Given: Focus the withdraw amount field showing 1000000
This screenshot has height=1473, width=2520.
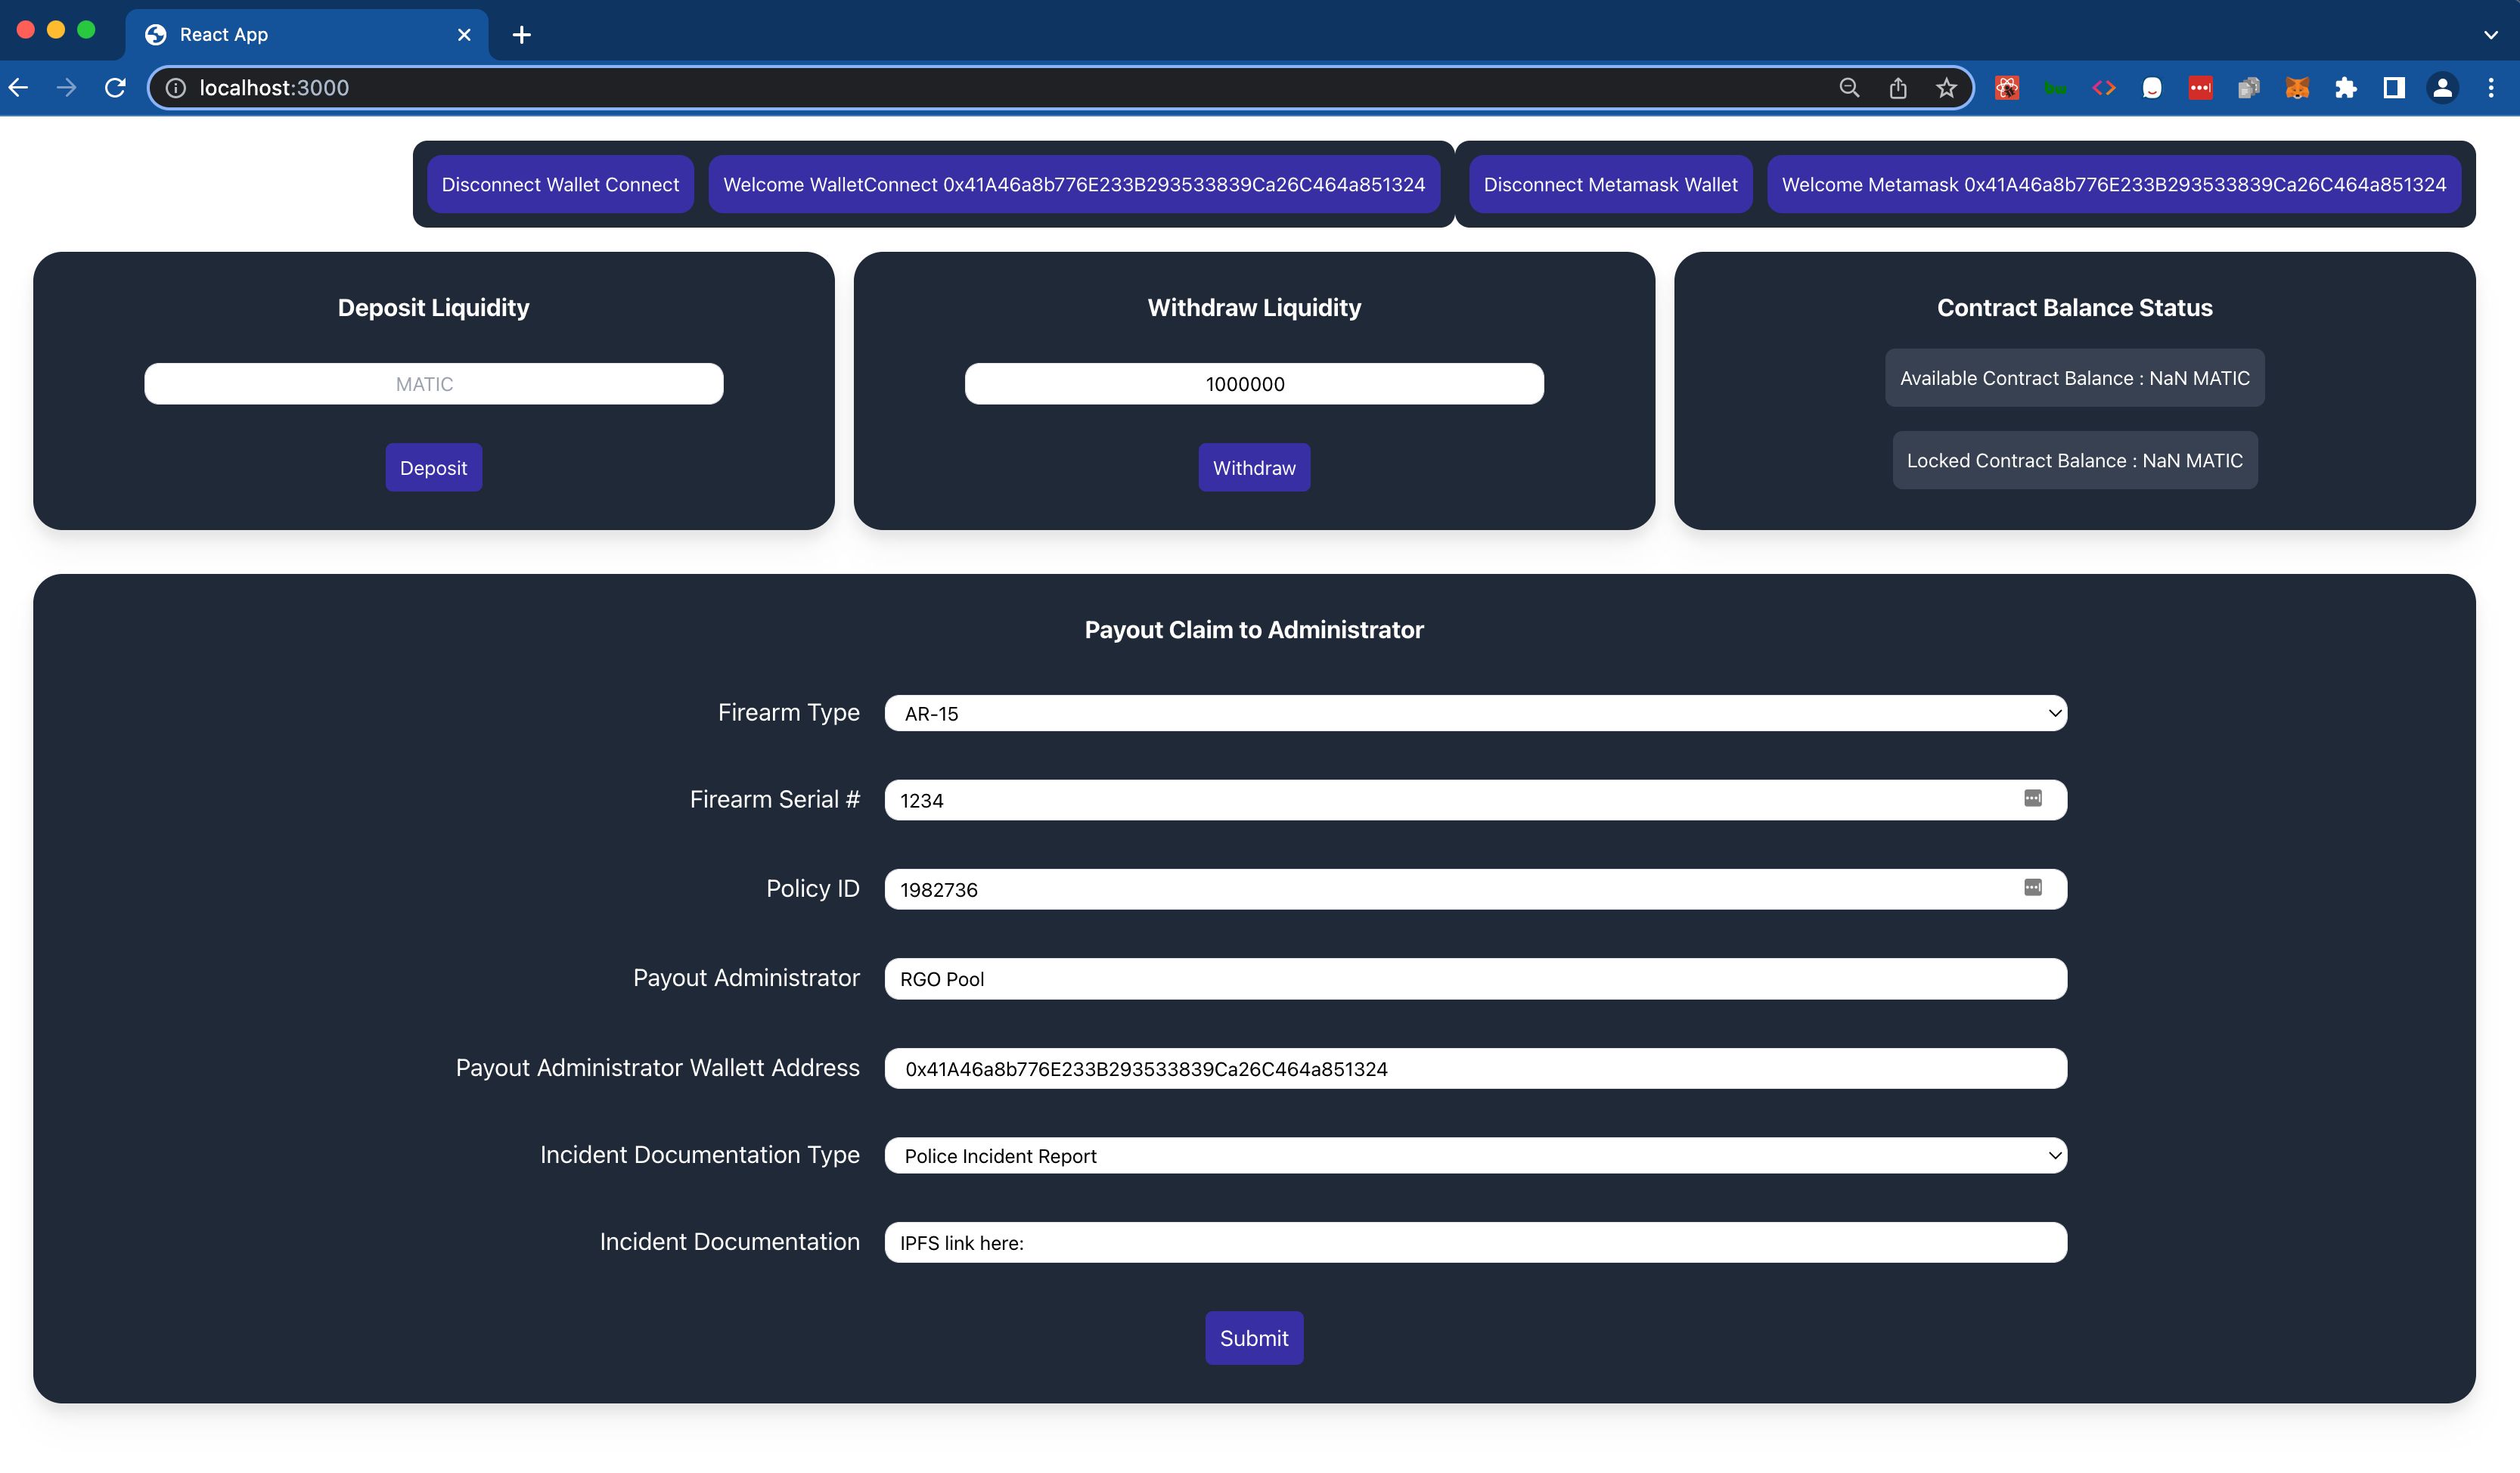Looking at the screenshot, I should 1254,384.
